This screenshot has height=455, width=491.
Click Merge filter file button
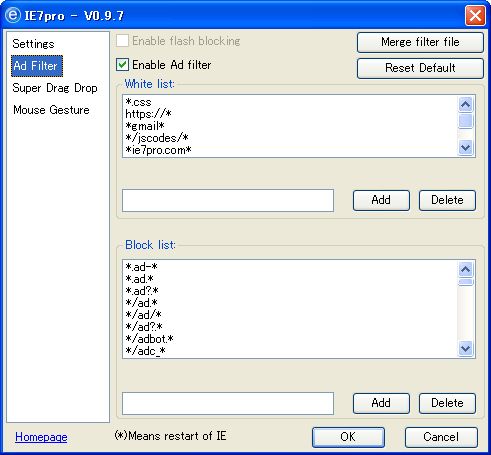point(420,42)
